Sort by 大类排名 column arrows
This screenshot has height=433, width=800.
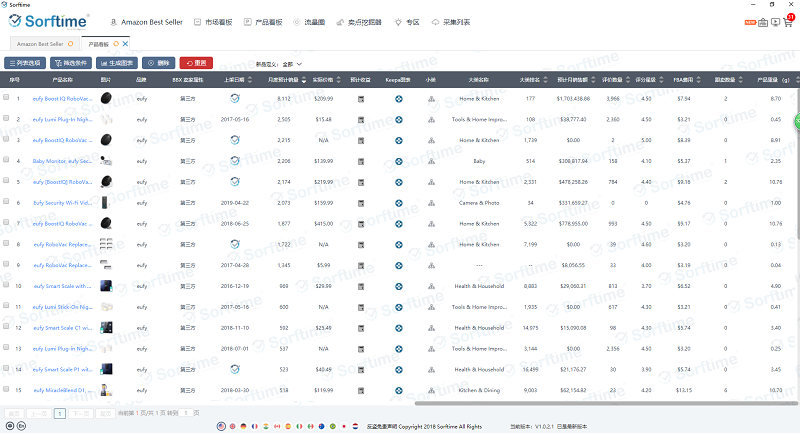click(545, 80)
